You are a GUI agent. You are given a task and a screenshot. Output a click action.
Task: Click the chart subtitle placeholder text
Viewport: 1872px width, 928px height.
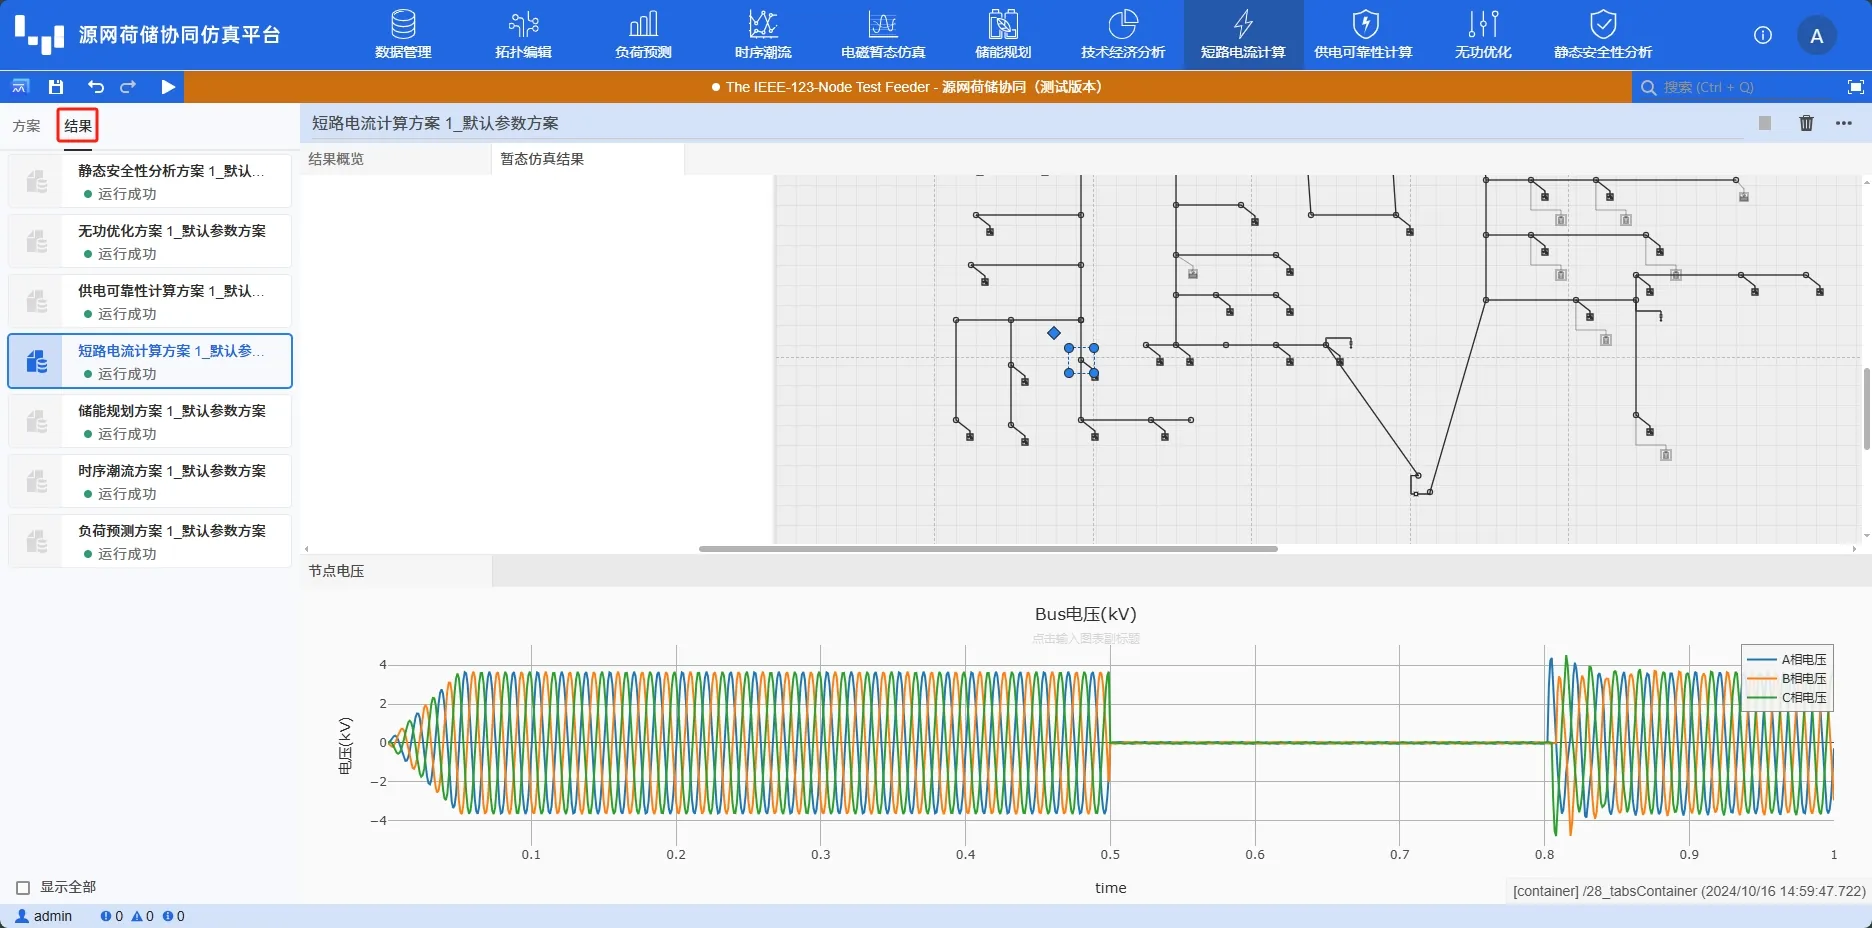coord(1086,638)
